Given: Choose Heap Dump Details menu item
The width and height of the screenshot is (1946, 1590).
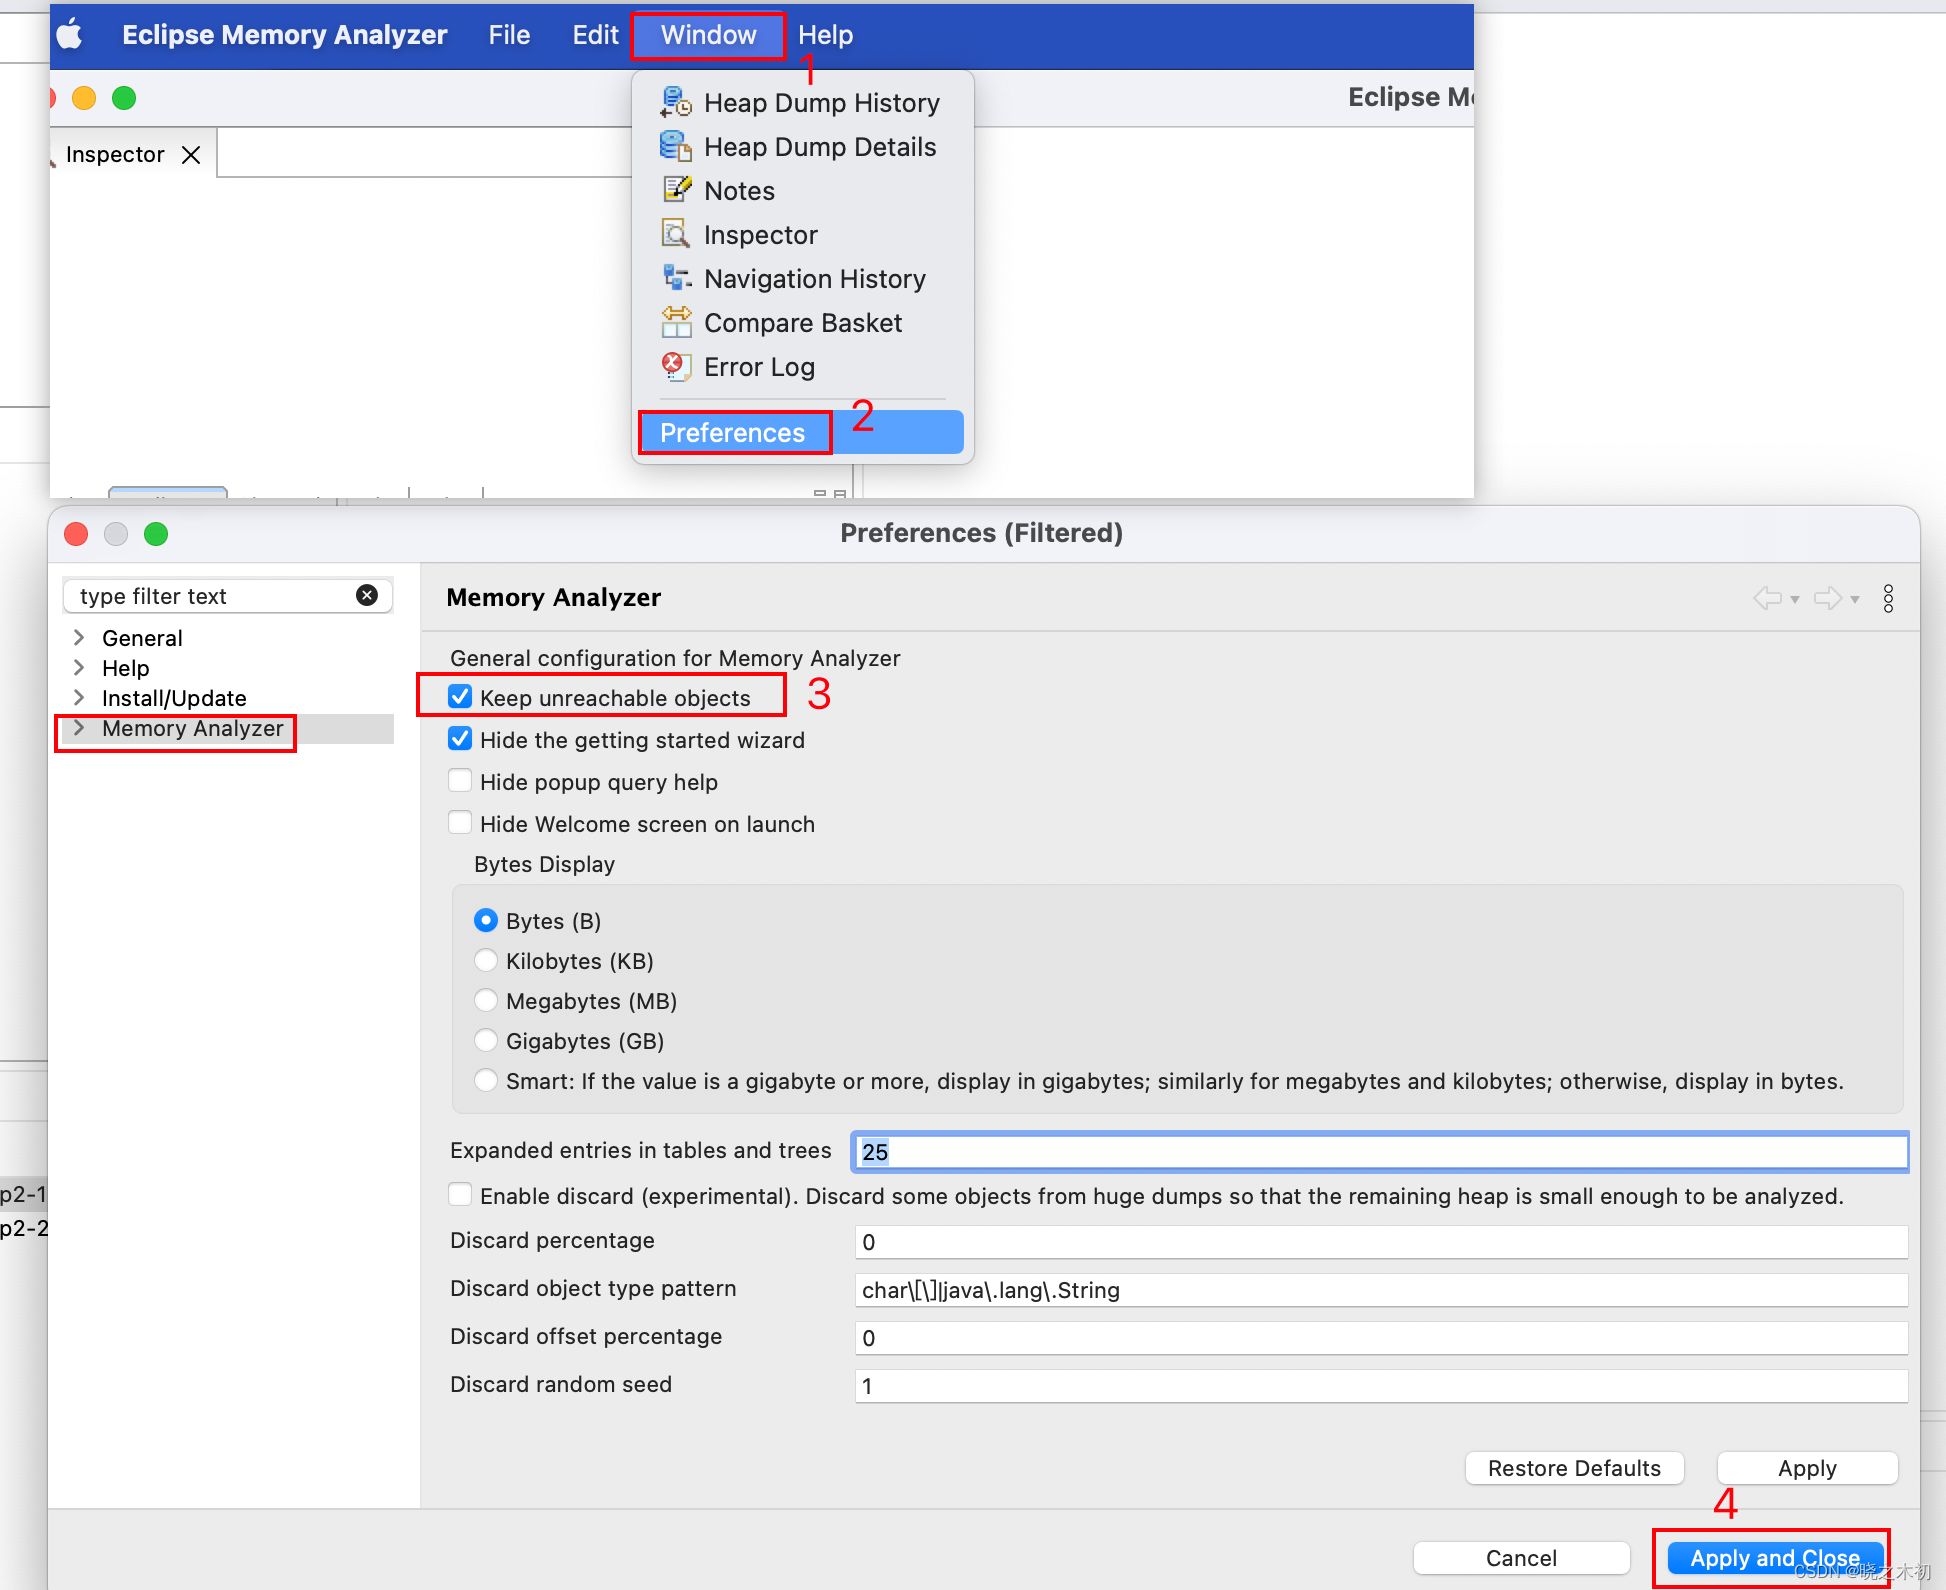Looking at the screenshot, I should pos(801,147).
